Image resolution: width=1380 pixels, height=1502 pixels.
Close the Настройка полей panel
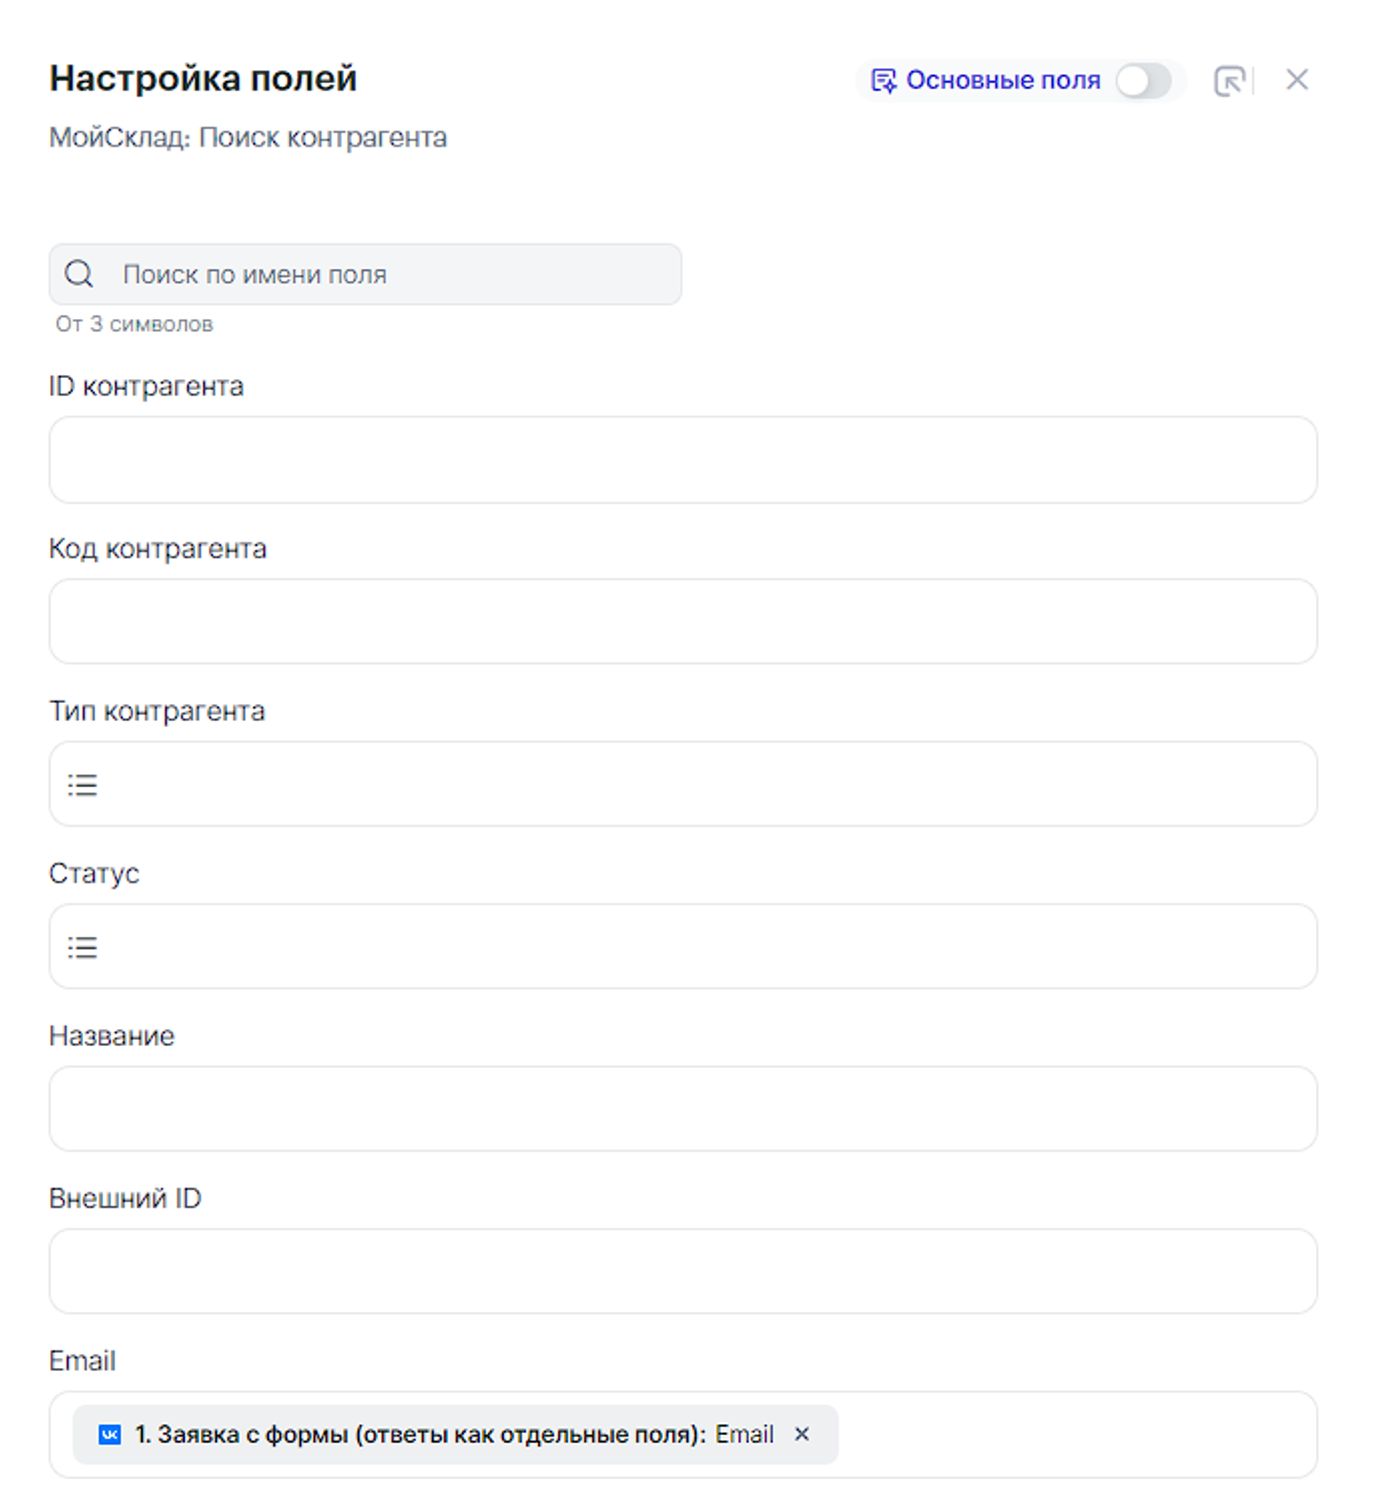coord(1297,80)
